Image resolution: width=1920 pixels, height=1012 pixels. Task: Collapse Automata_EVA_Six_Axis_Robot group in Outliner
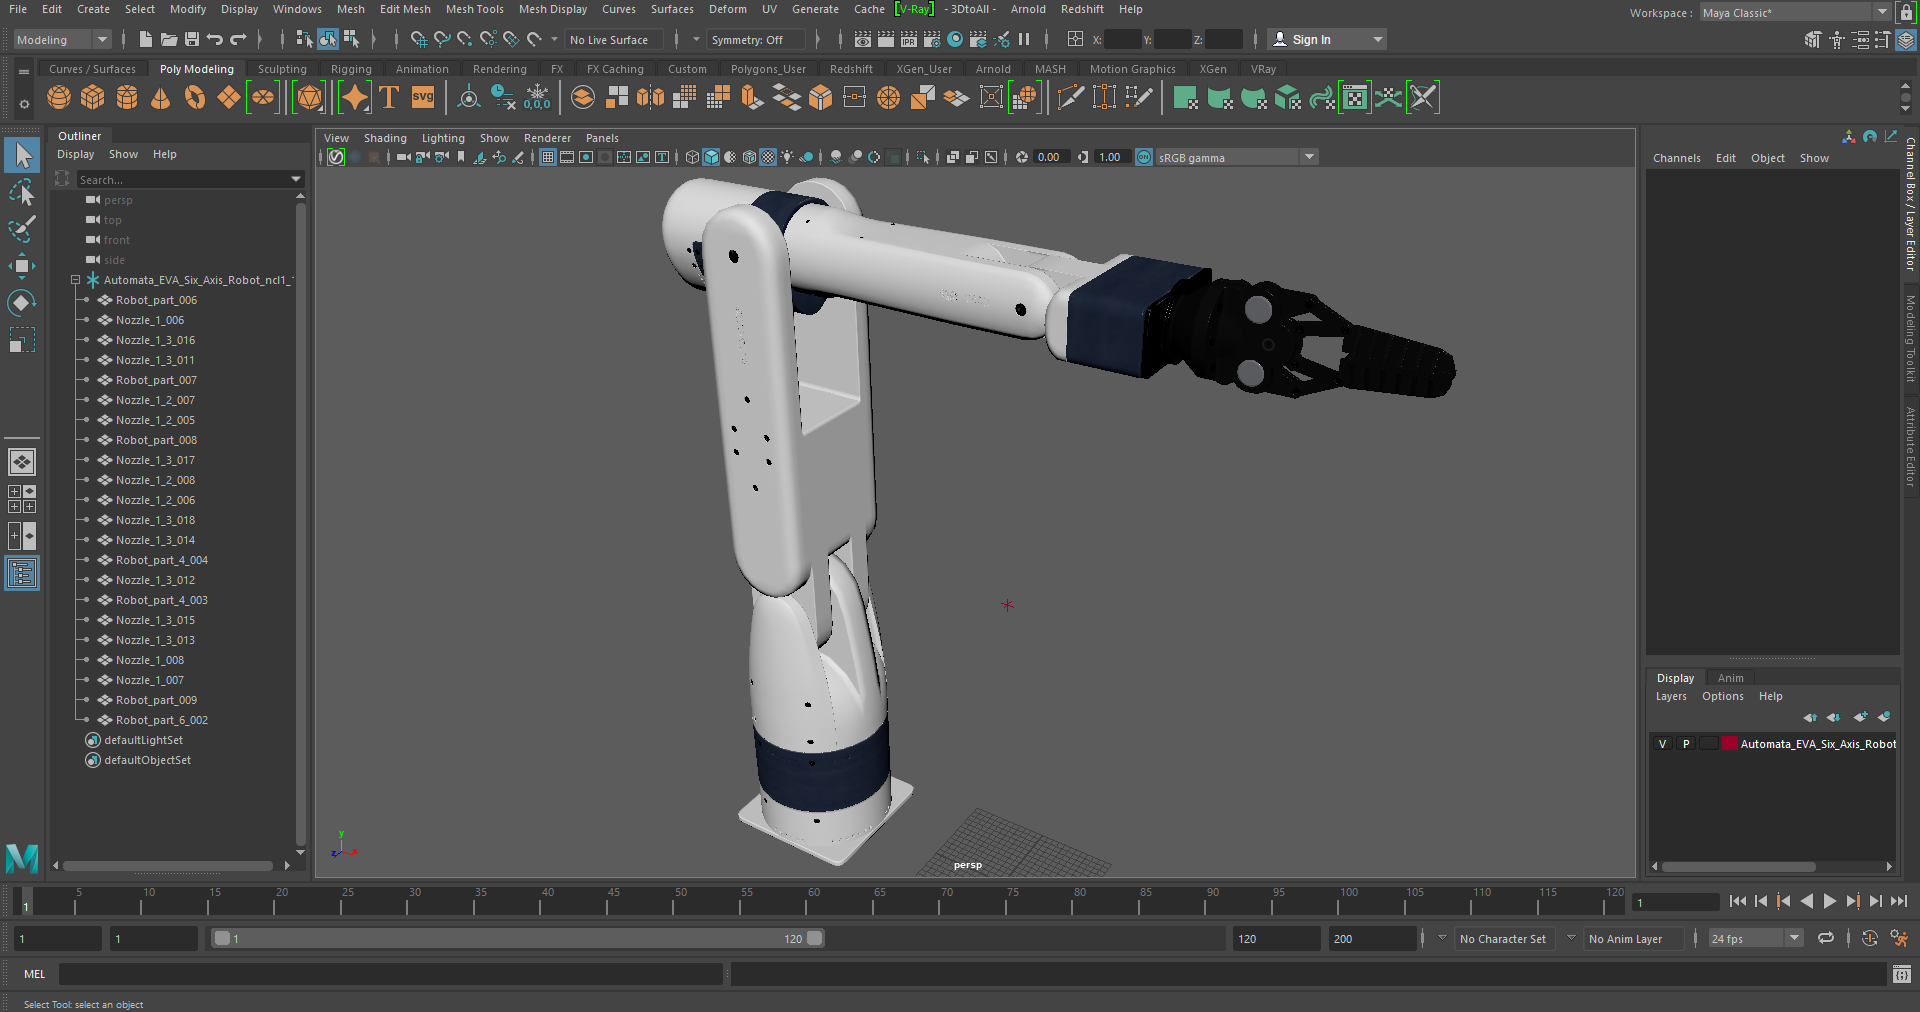[x=75, y=280]
